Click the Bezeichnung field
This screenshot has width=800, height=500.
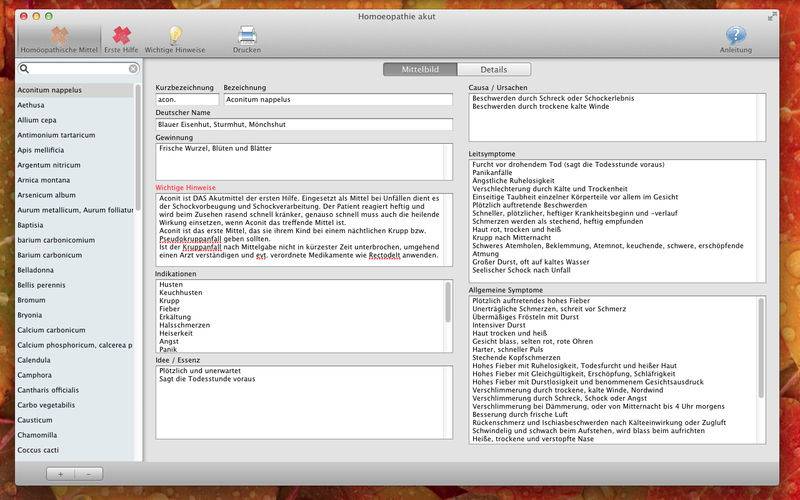[338, 99]
